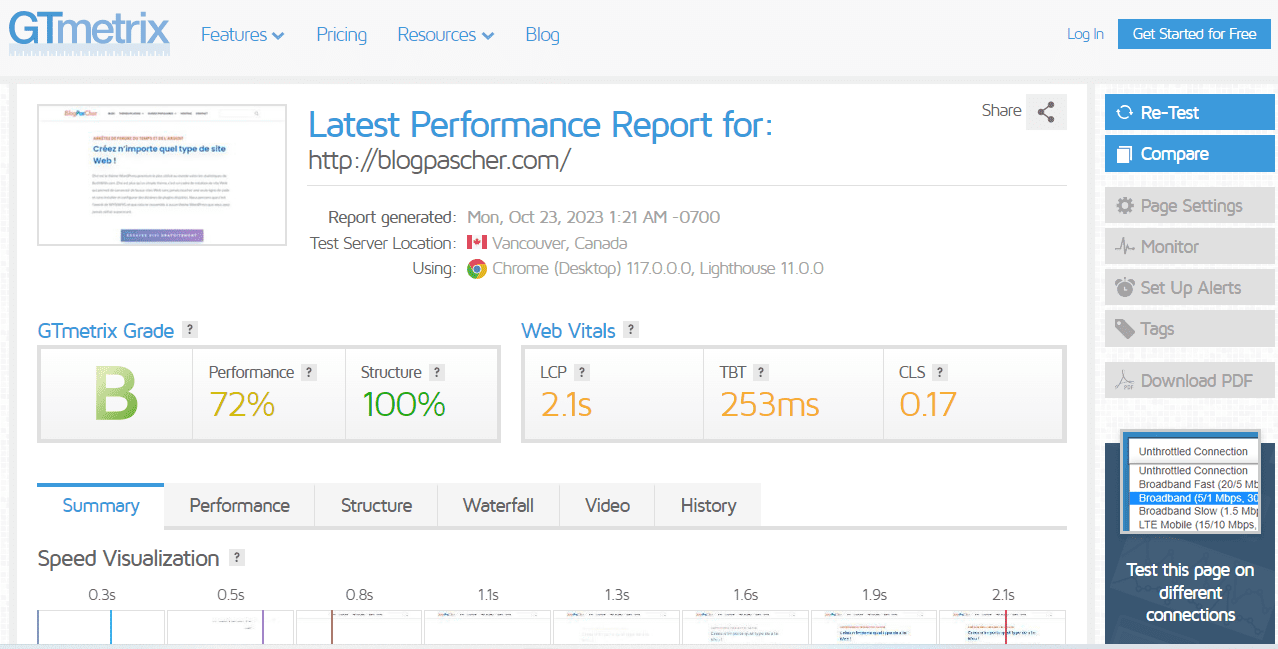
Task: Open Page Settings
Action: (1190, 206)
